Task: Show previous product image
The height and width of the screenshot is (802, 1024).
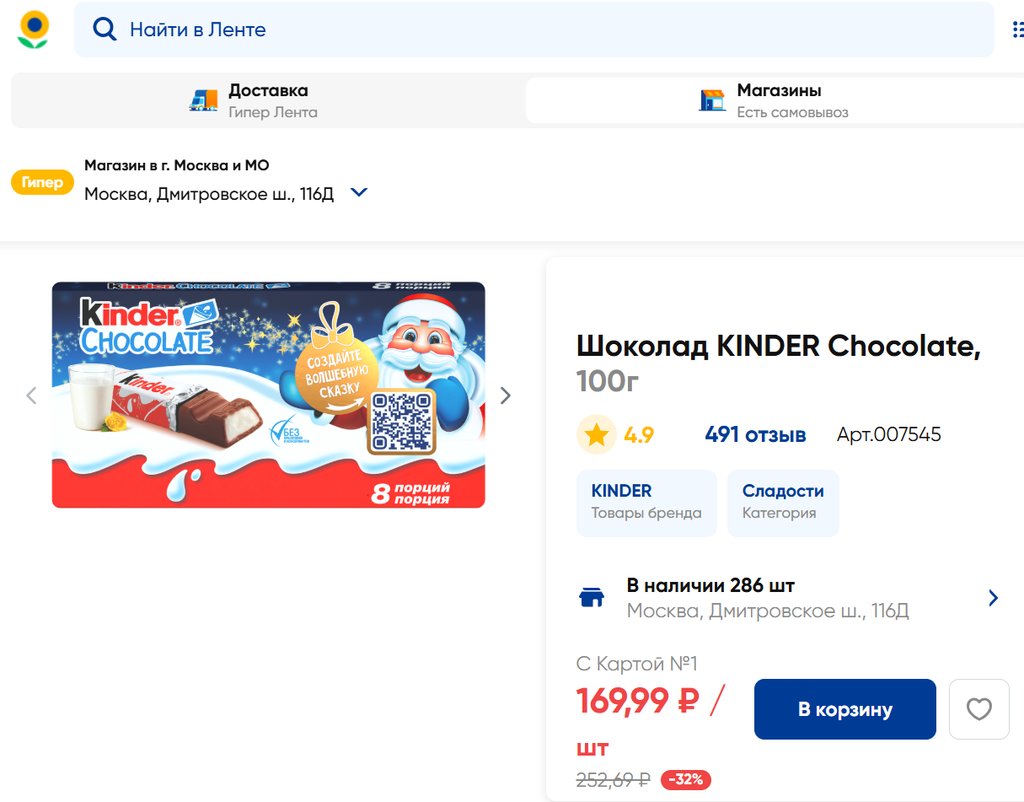Action: pyautogui.click(x=31, y=395)
